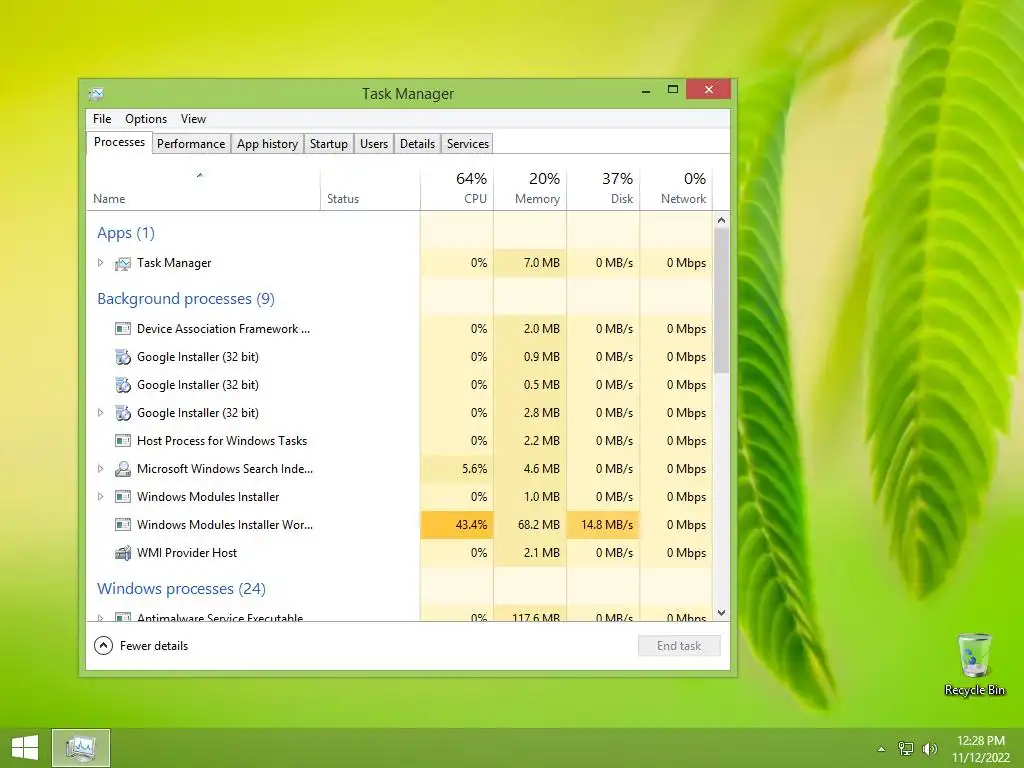Click the 'Windows processes (24)' group heading
Viewport: 1024px width, 768px height.
182,588
